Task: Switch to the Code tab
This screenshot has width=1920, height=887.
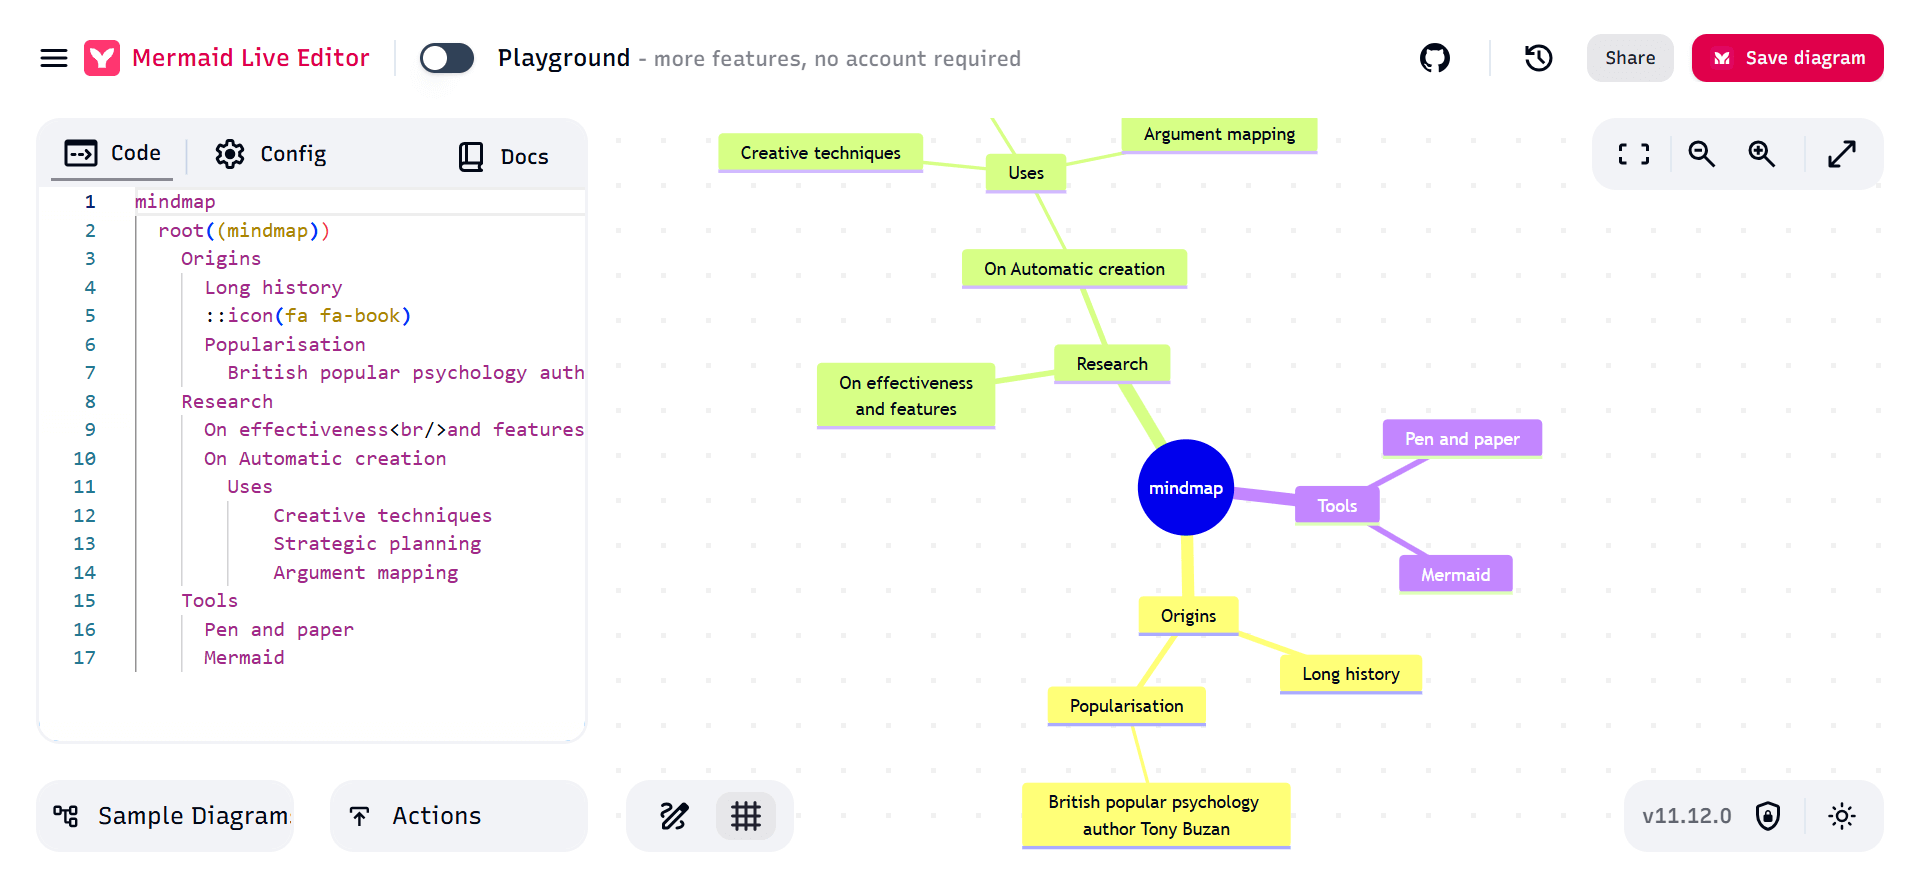Action: point(112,153)
